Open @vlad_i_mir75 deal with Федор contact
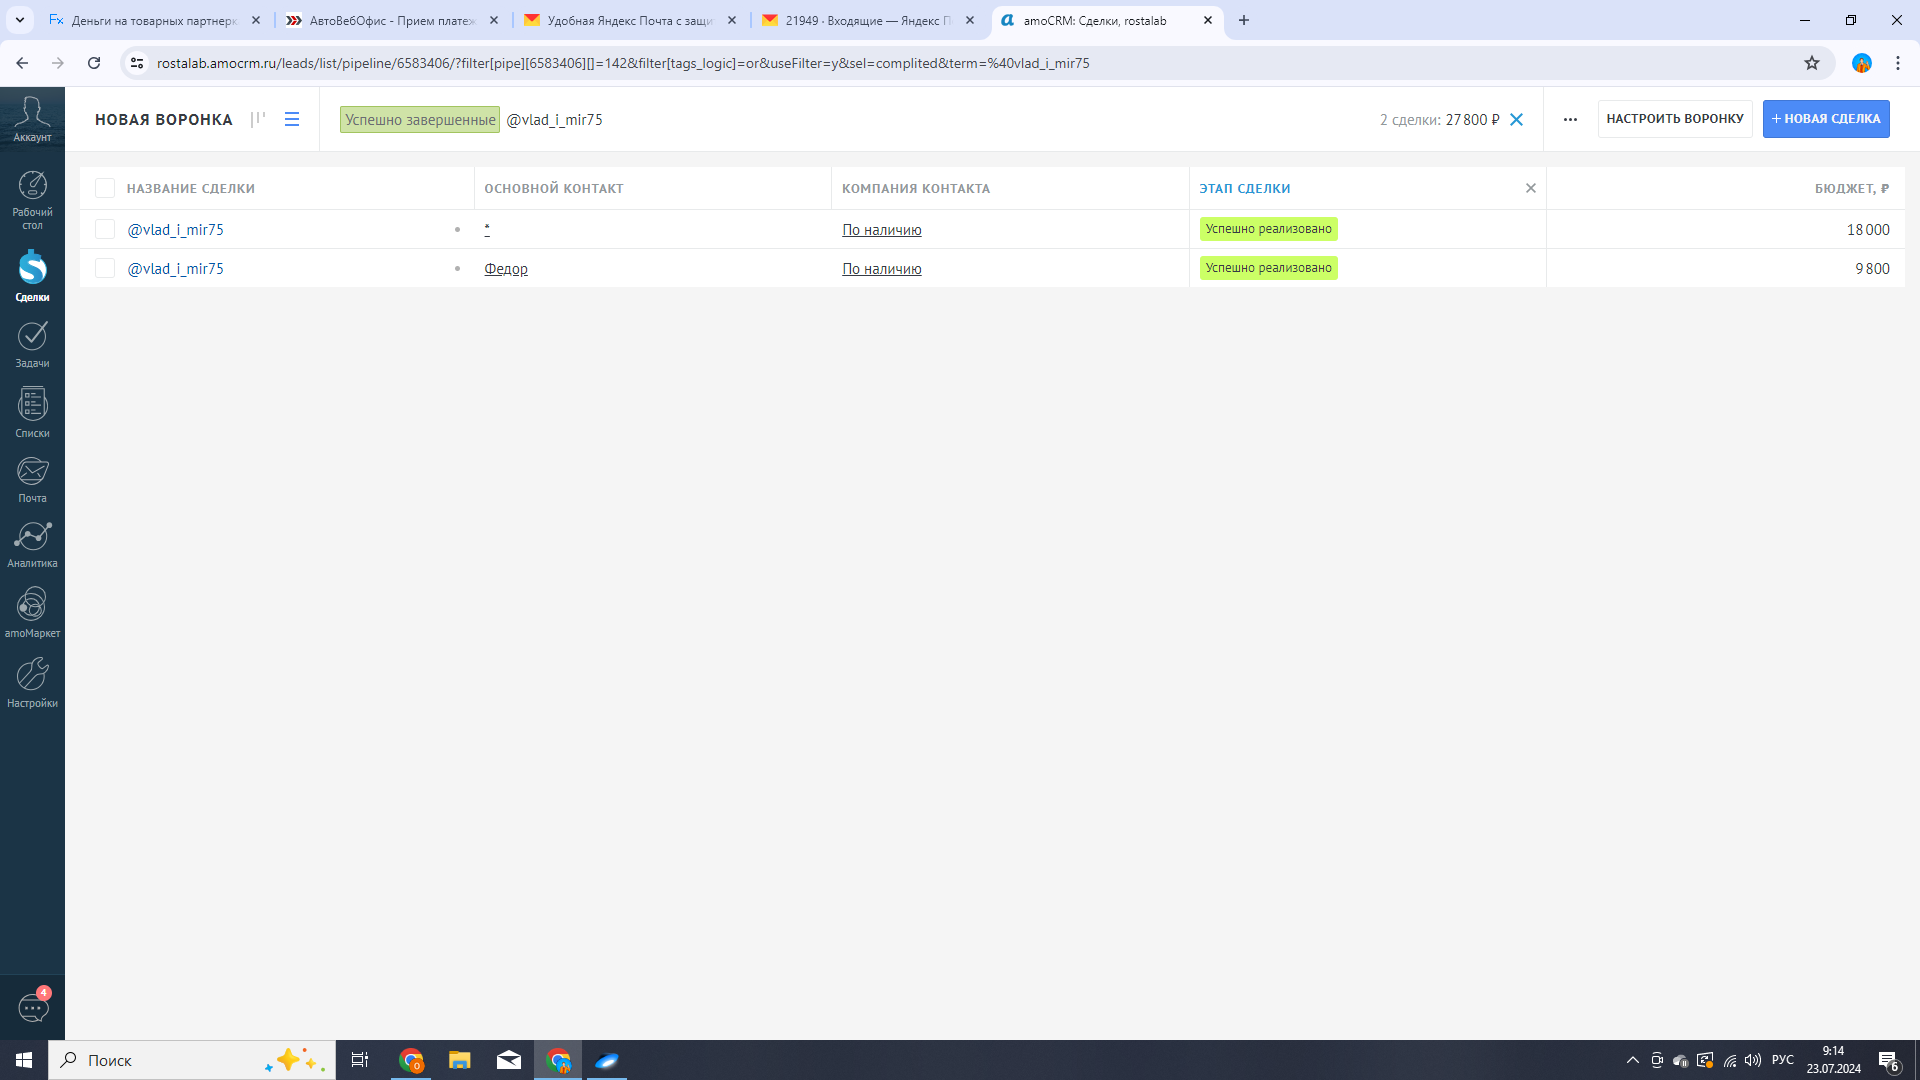 (x=176, y=268)
